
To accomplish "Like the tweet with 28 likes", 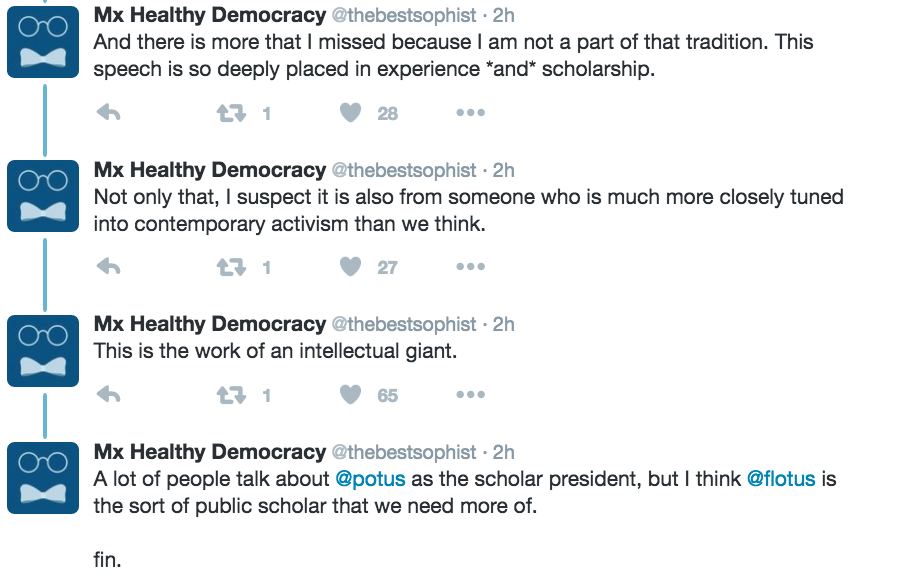I will 350,113.
